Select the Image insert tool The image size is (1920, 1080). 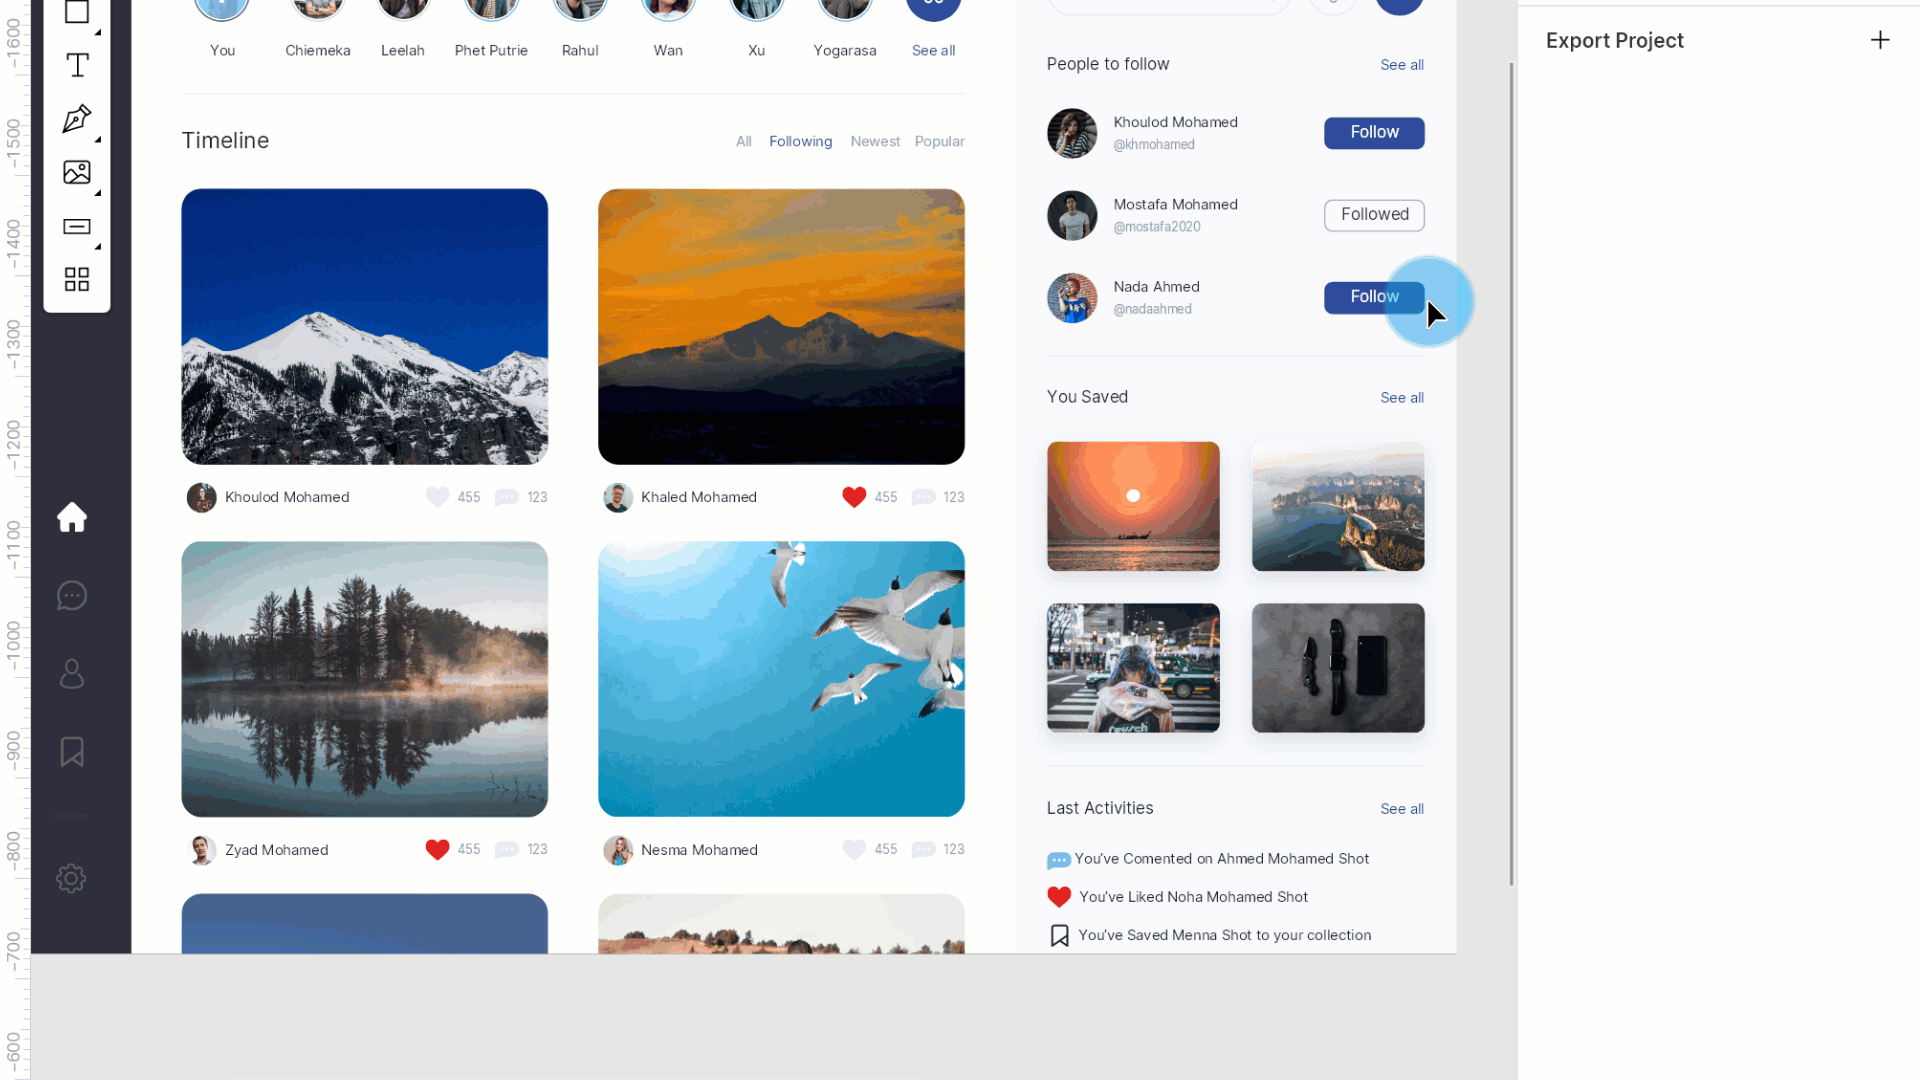point(76,173)
